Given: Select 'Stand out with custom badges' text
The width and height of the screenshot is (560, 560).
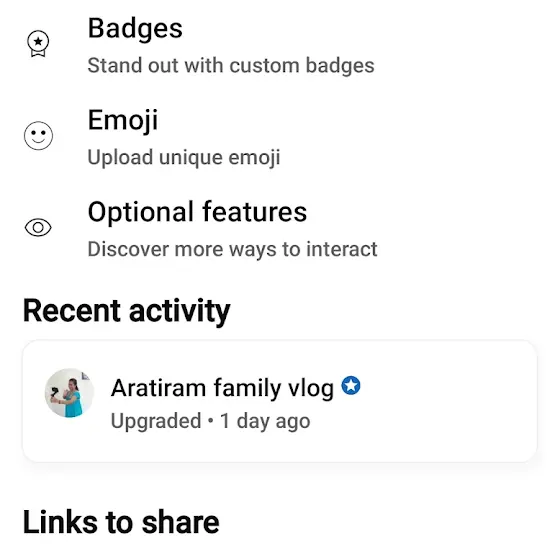Looking at the screenshot, I should tap(231, 65).
